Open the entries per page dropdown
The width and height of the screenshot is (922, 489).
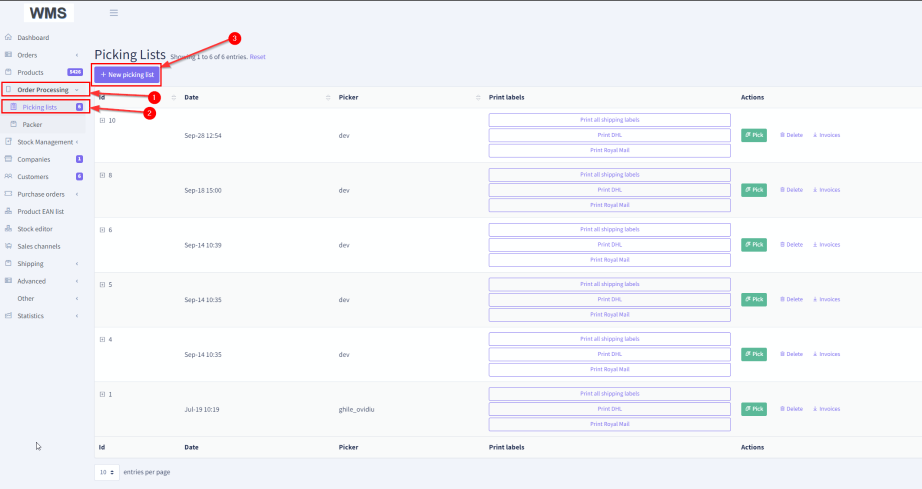pyautogui.click(x=107, y=471)
